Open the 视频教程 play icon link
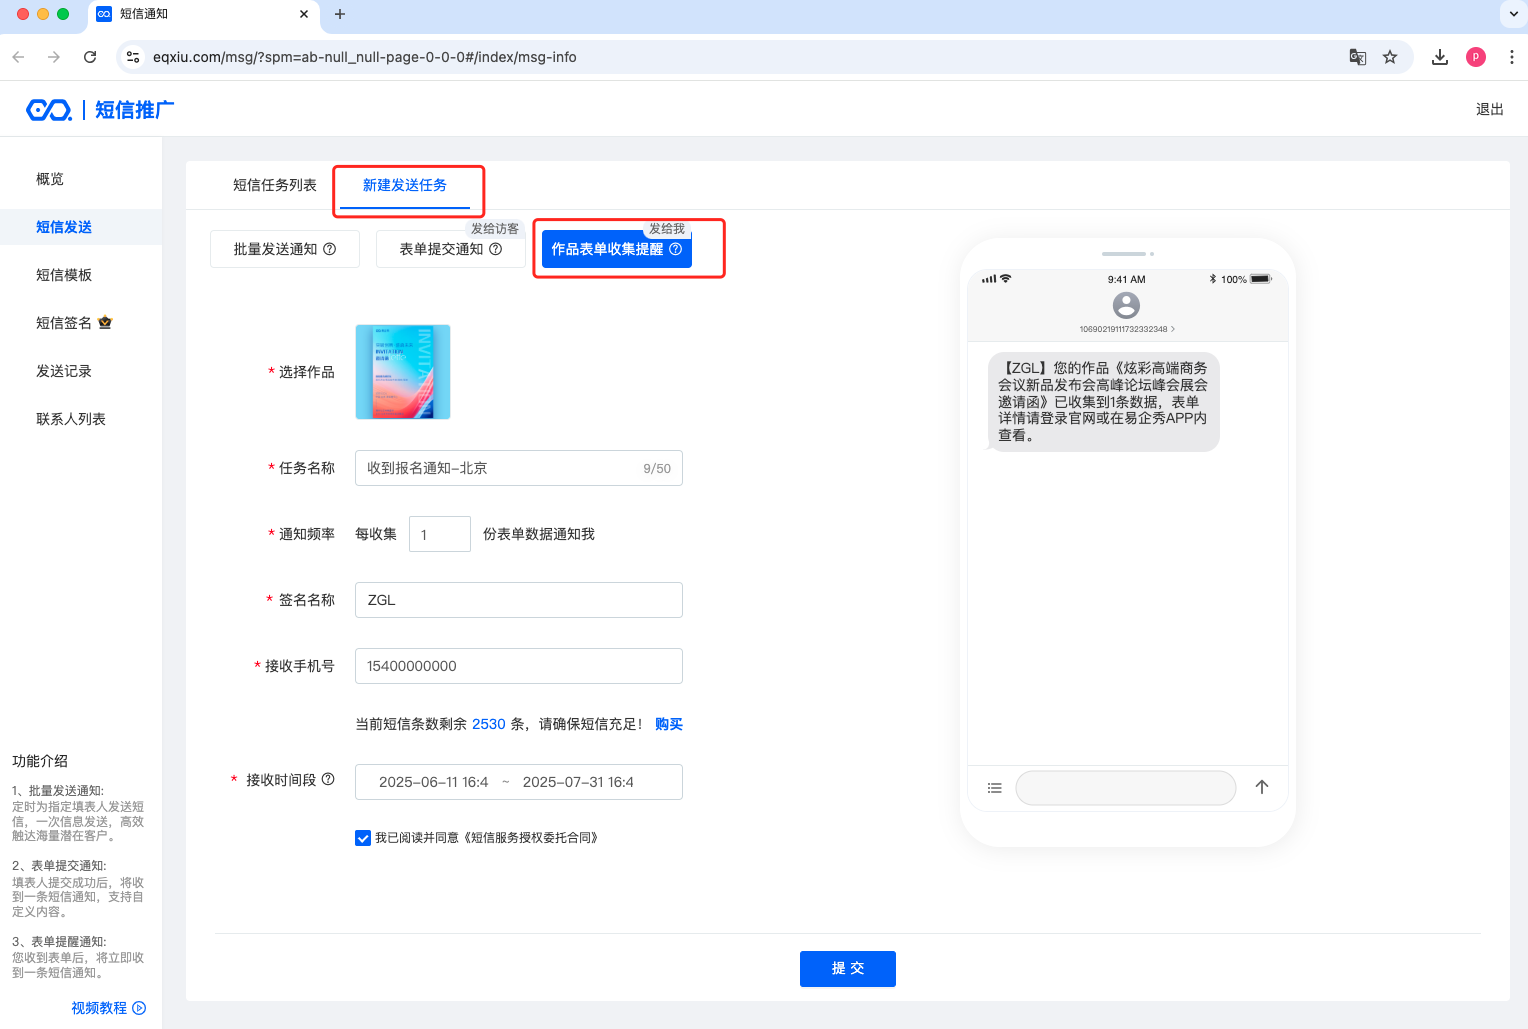 (x=139, y=1008)
